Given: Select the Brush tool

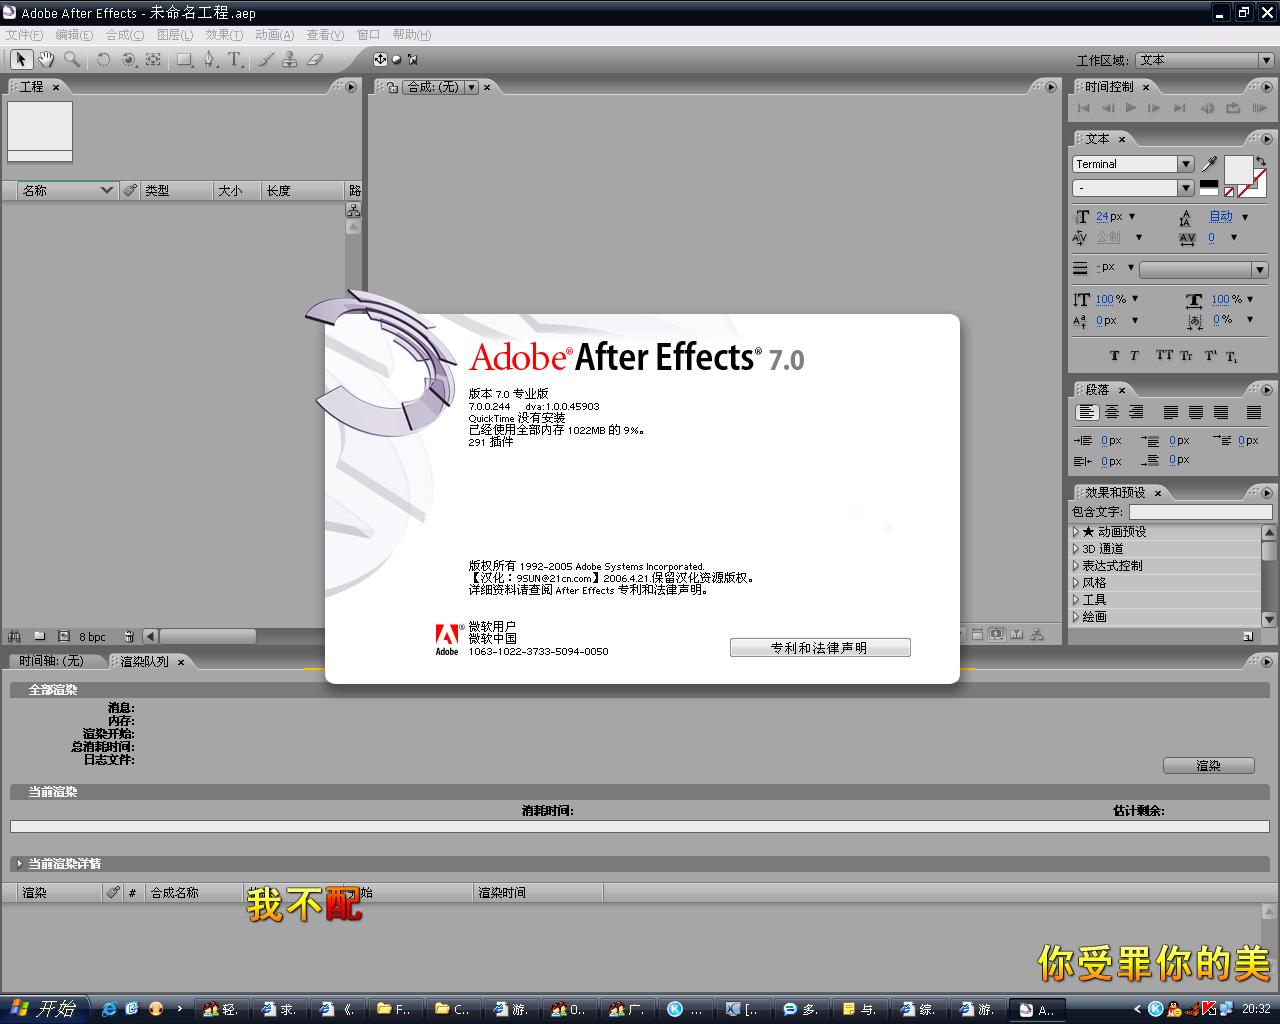Looking at the screenshot, I should click(265, 60).
